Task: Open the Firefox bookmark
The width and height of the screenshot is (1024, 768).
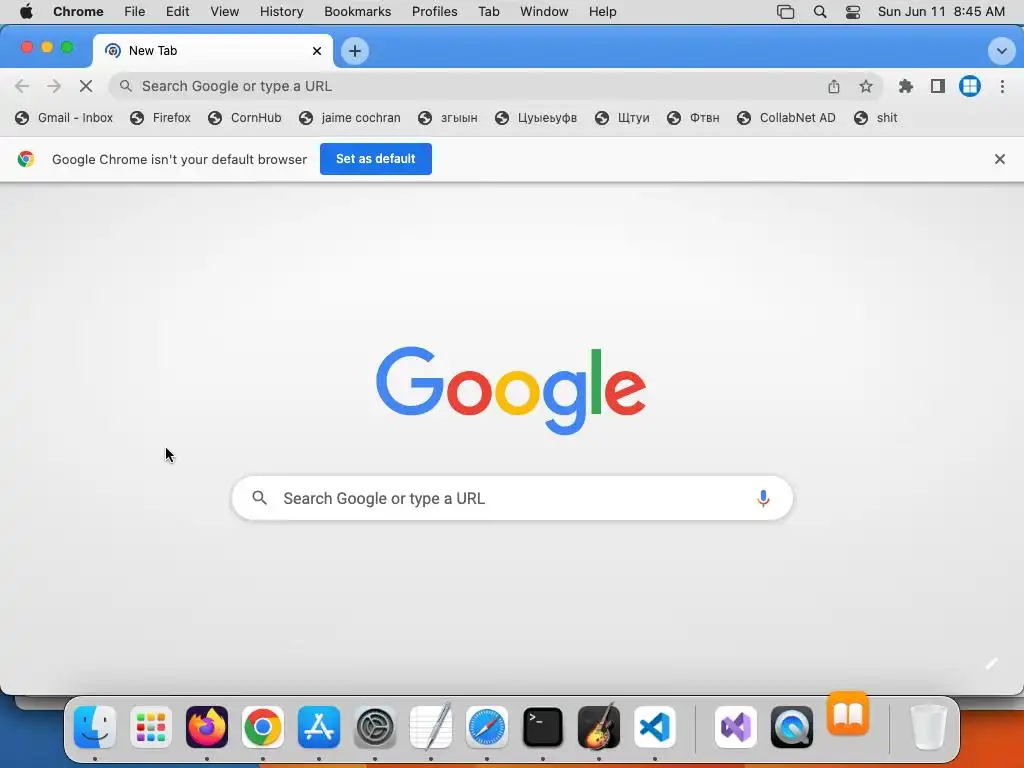Action: coord(161,118)
